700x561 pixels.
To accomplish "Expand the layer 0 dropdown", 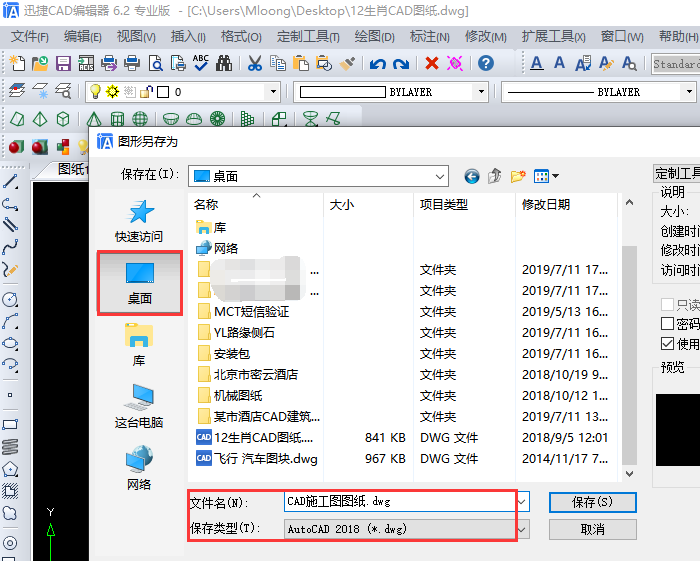I will pos(273,92).
